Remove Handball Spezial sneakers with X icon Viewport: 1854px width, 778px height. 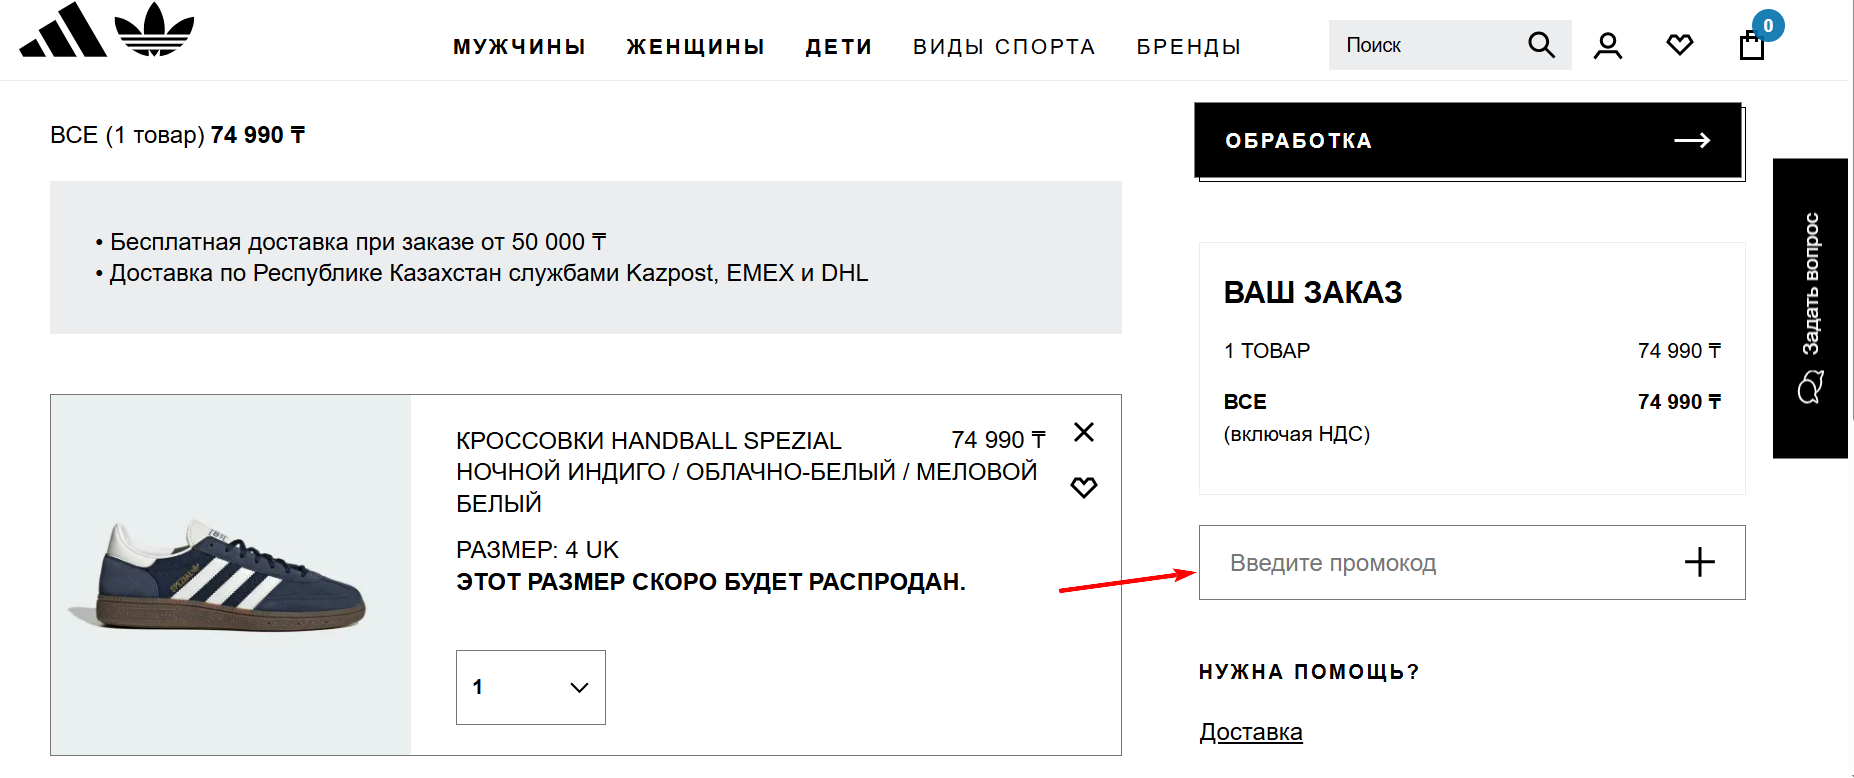click(1084, 433)
